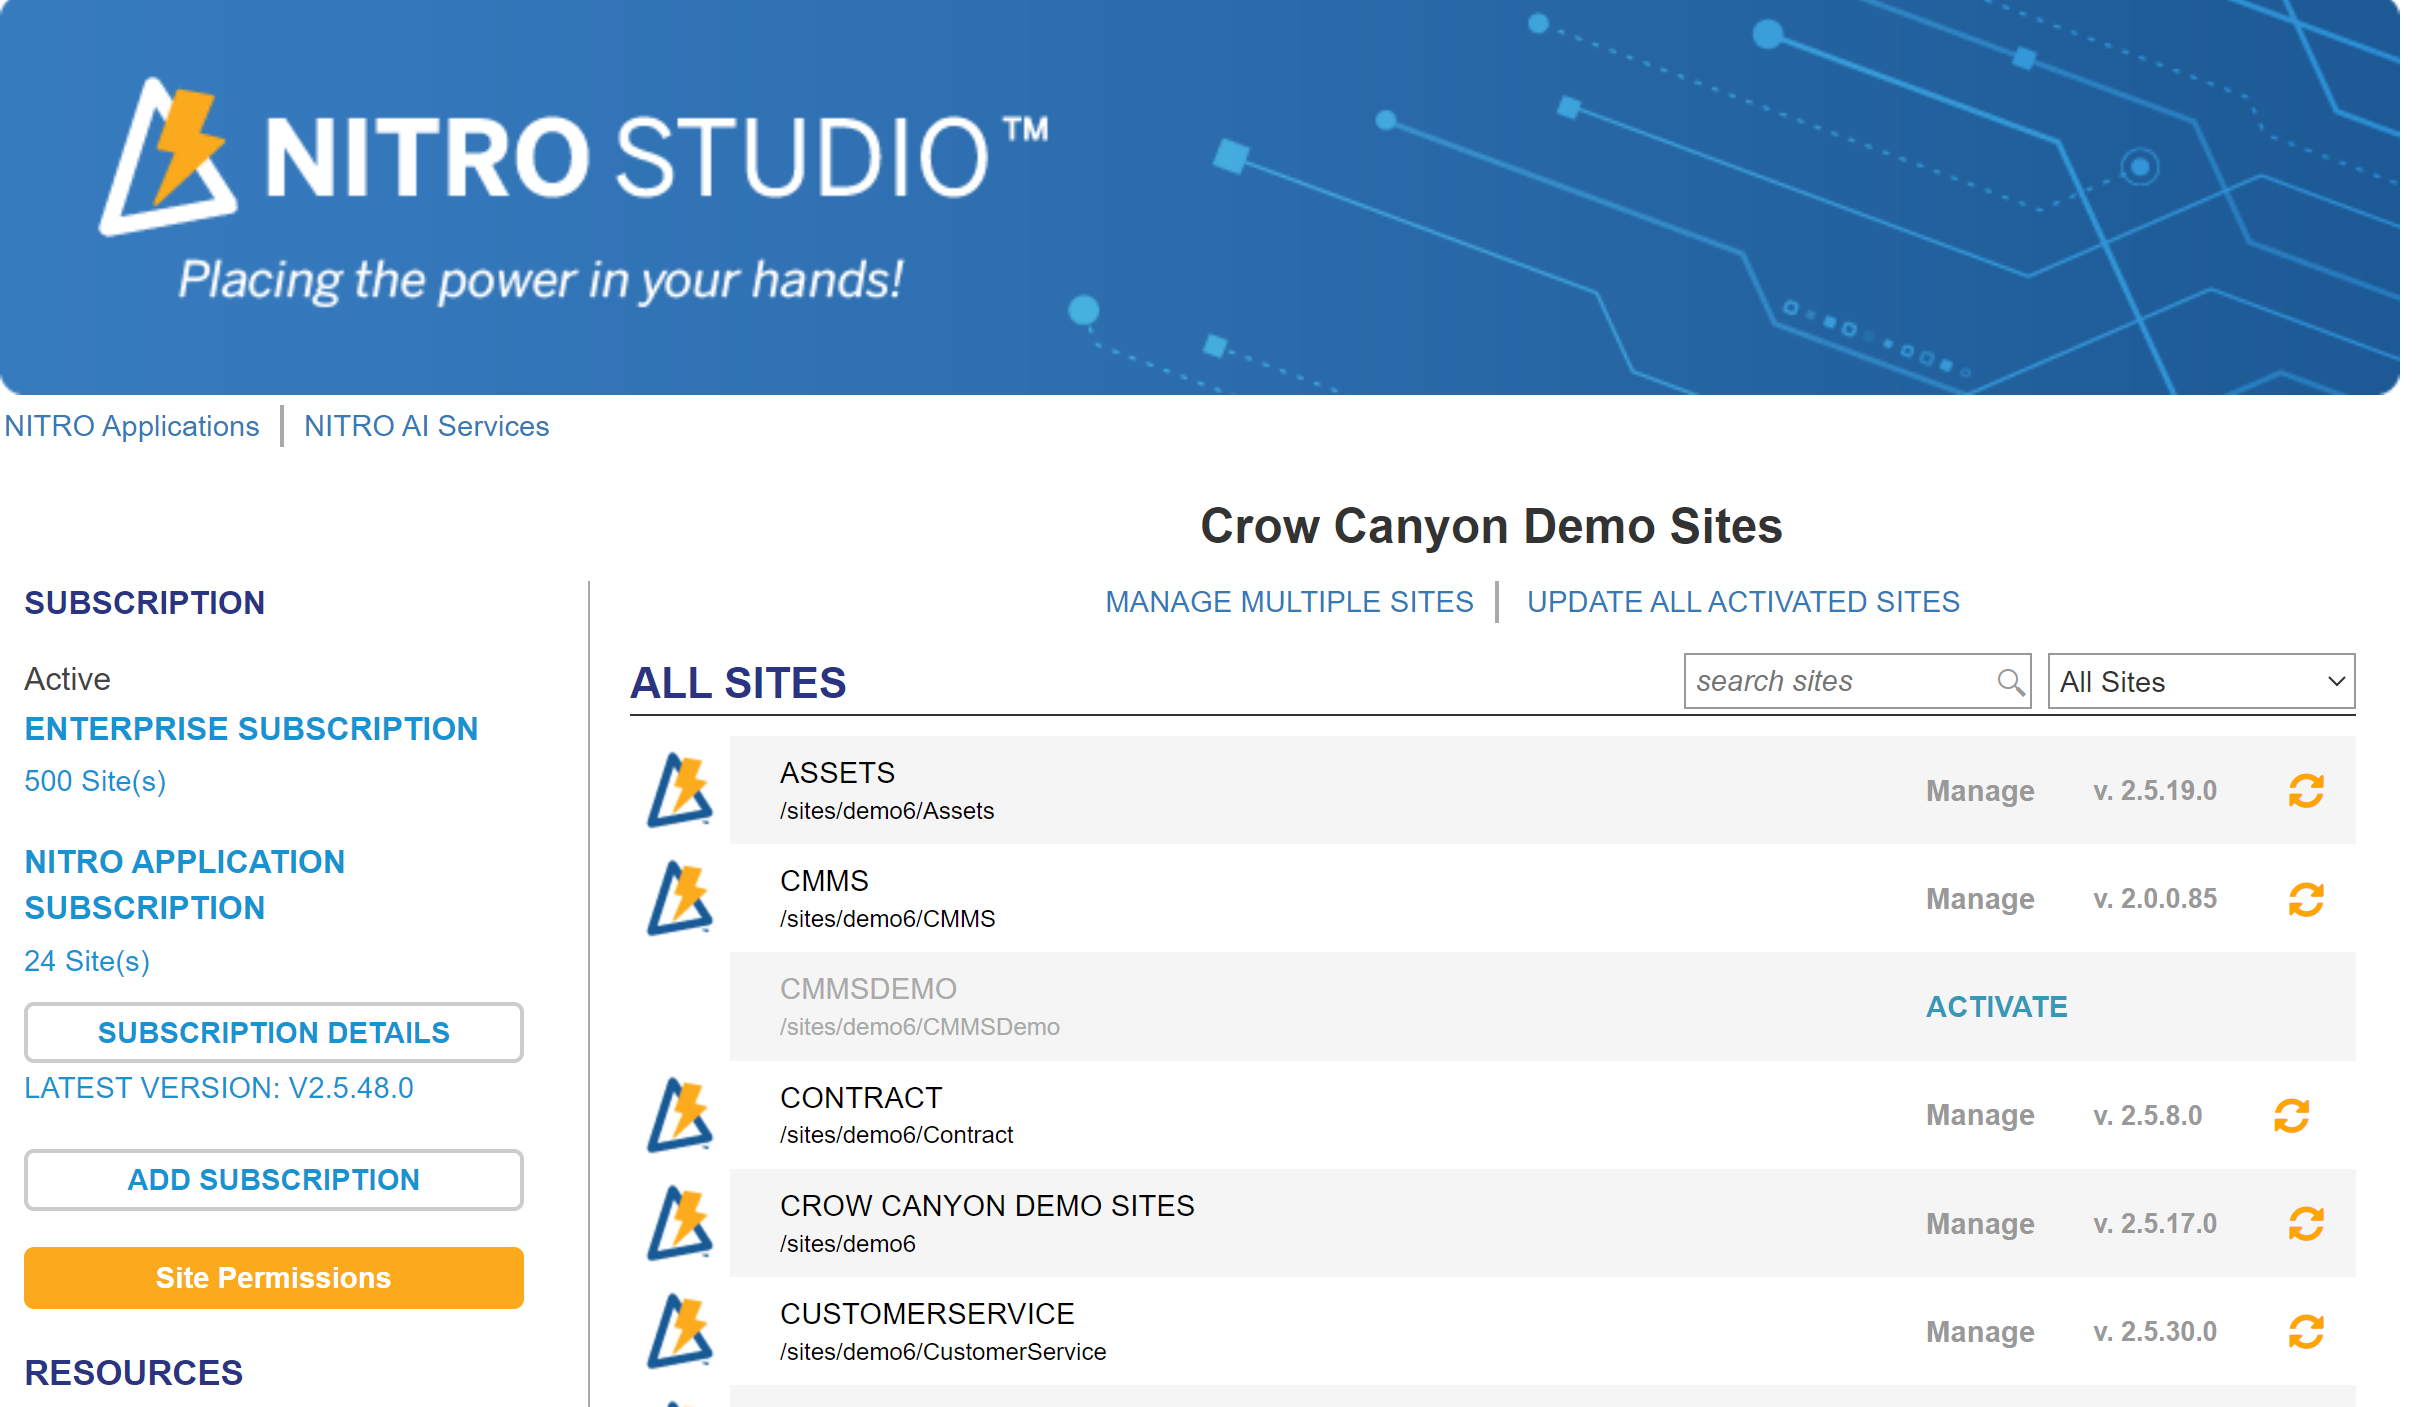Refresh the CROW CANYON DEMO SITES row
Image resolution: width=2434 pixels, height=1407 pixels.
coord(2306,1223)
